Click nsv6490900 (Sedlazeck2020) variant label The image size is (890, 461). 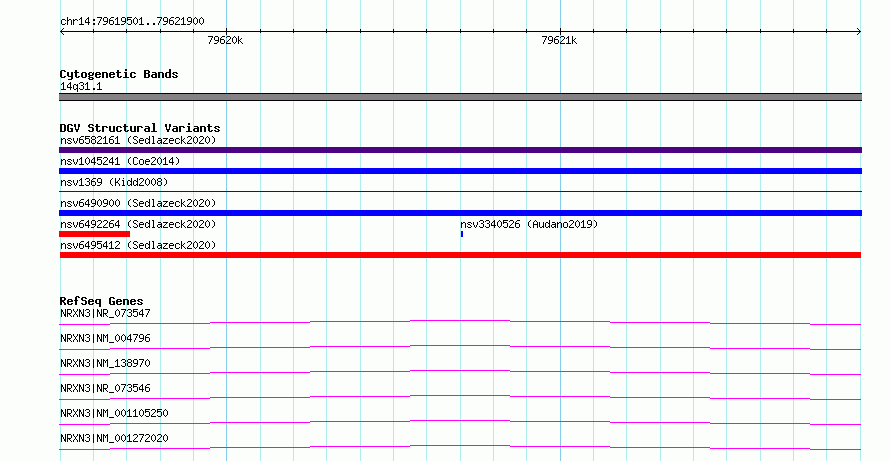coord(138,203)
